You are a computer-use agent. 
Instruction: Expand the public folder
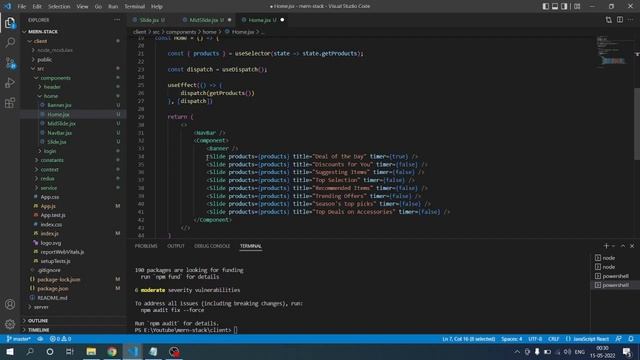44,60
